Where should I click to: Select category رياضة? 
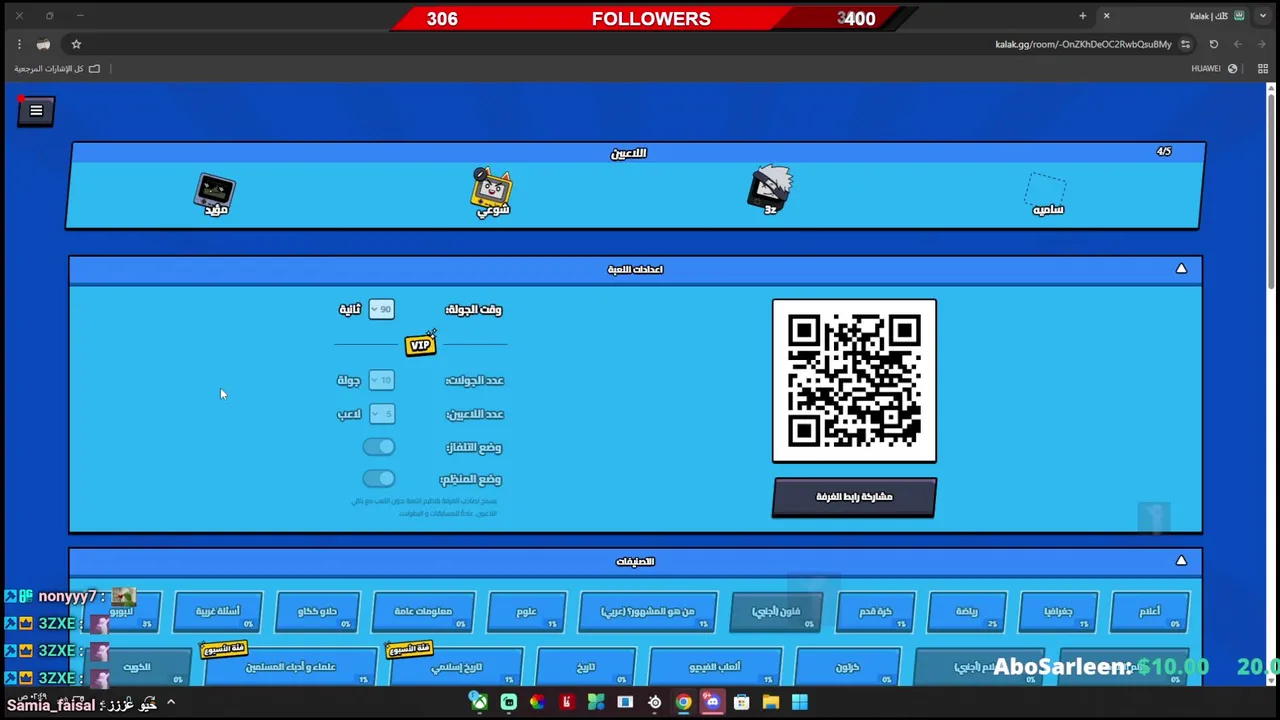click(x=966, y=612)
